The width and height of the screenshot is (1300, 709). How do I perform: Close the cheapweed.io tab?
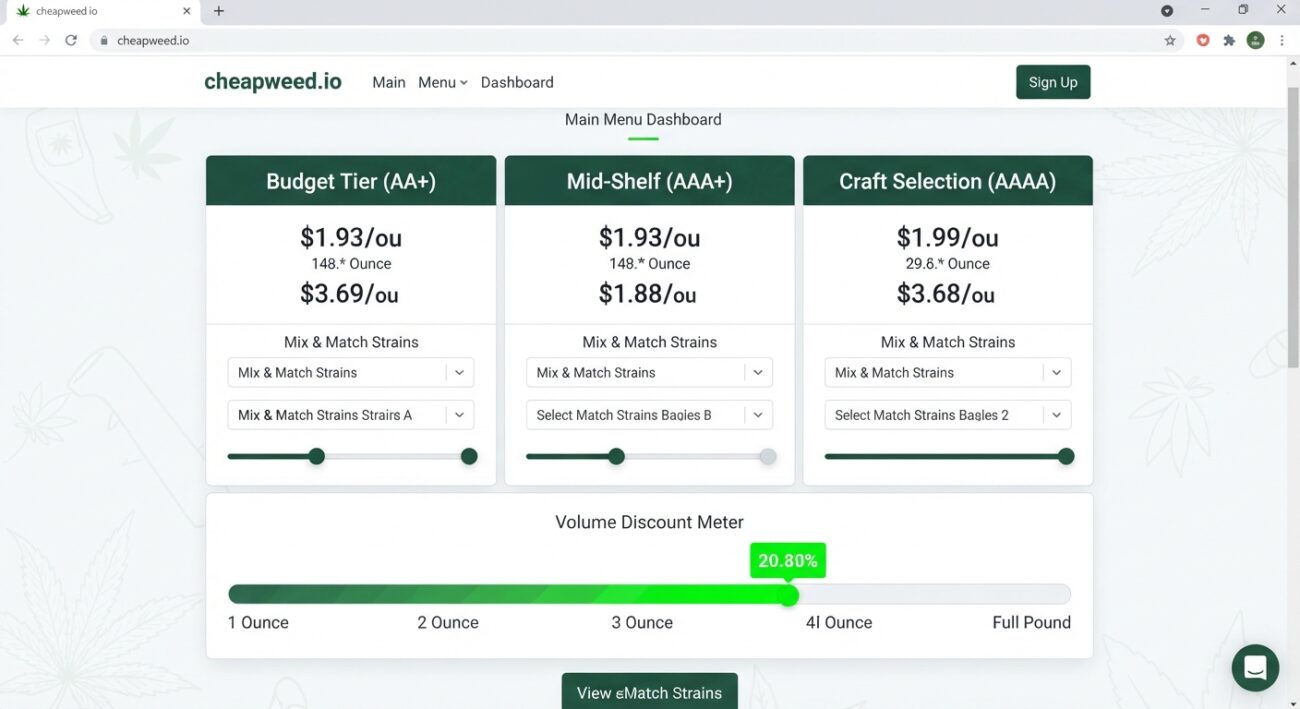point(186,11)
